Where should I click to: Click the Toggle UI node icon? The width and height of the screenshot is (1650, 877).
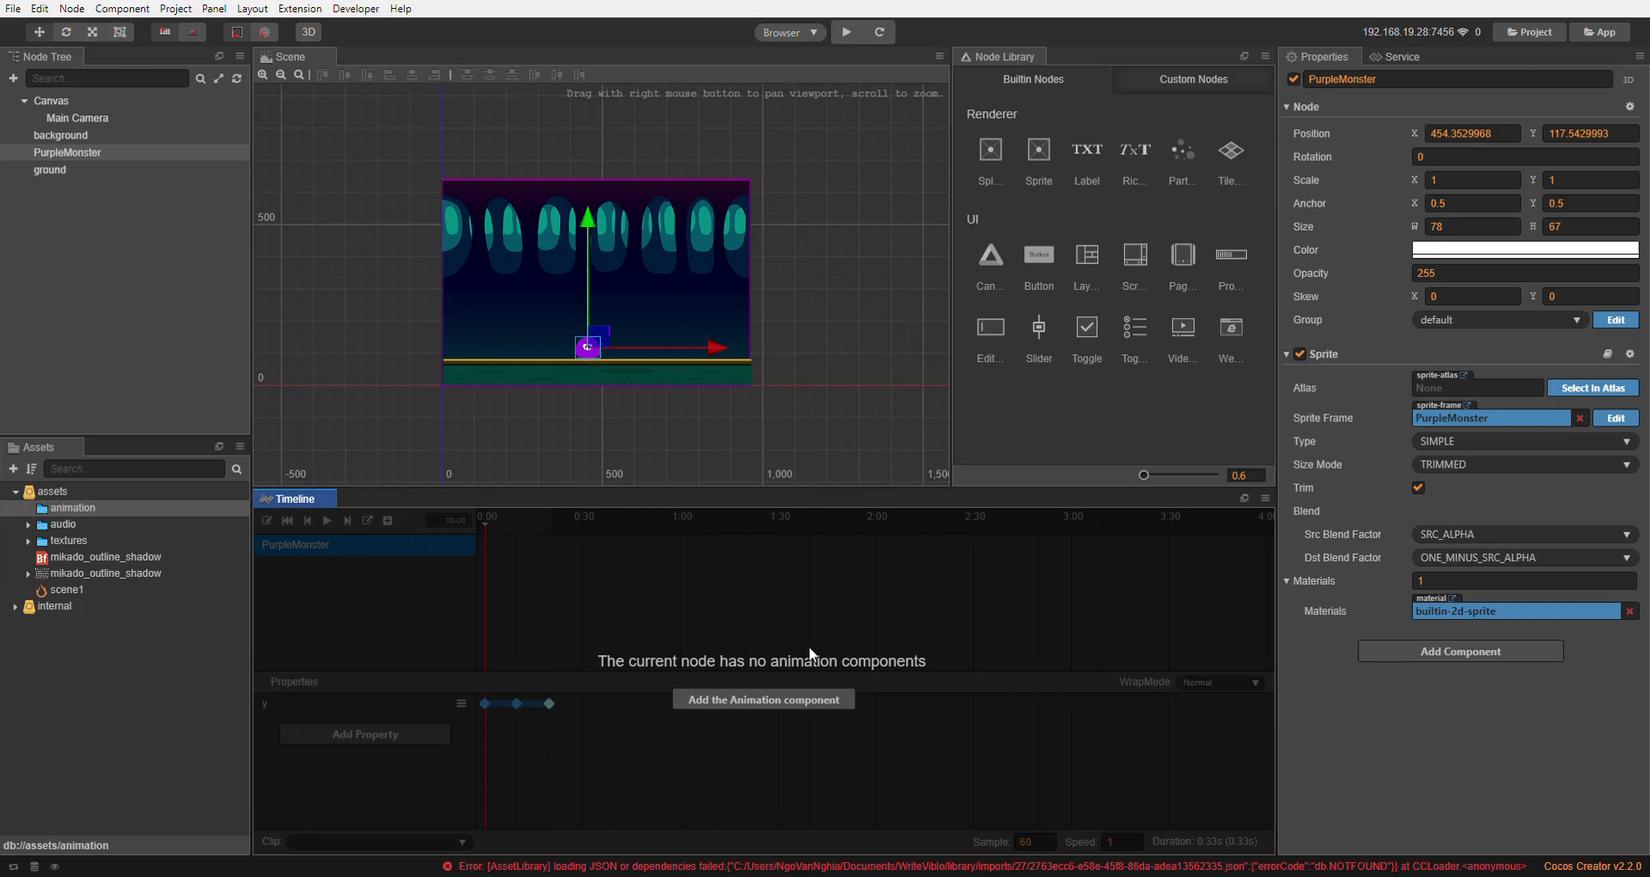click(1086, 327)
